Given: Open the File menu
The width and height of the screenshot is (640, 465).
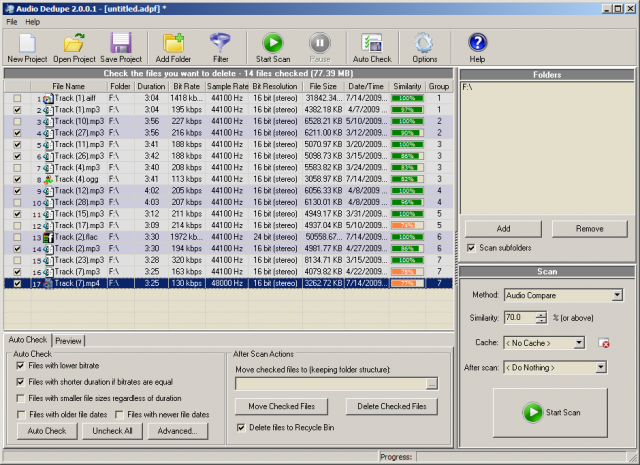Looking at the screenshot, I should (x=11, y=22).
